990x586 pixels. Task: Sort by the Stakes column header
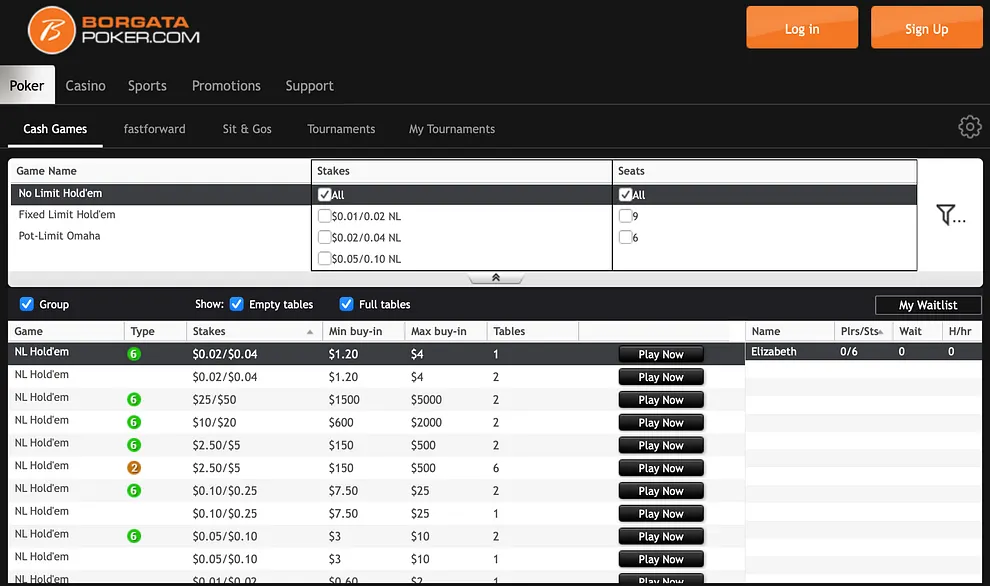(x=254, y=331)
